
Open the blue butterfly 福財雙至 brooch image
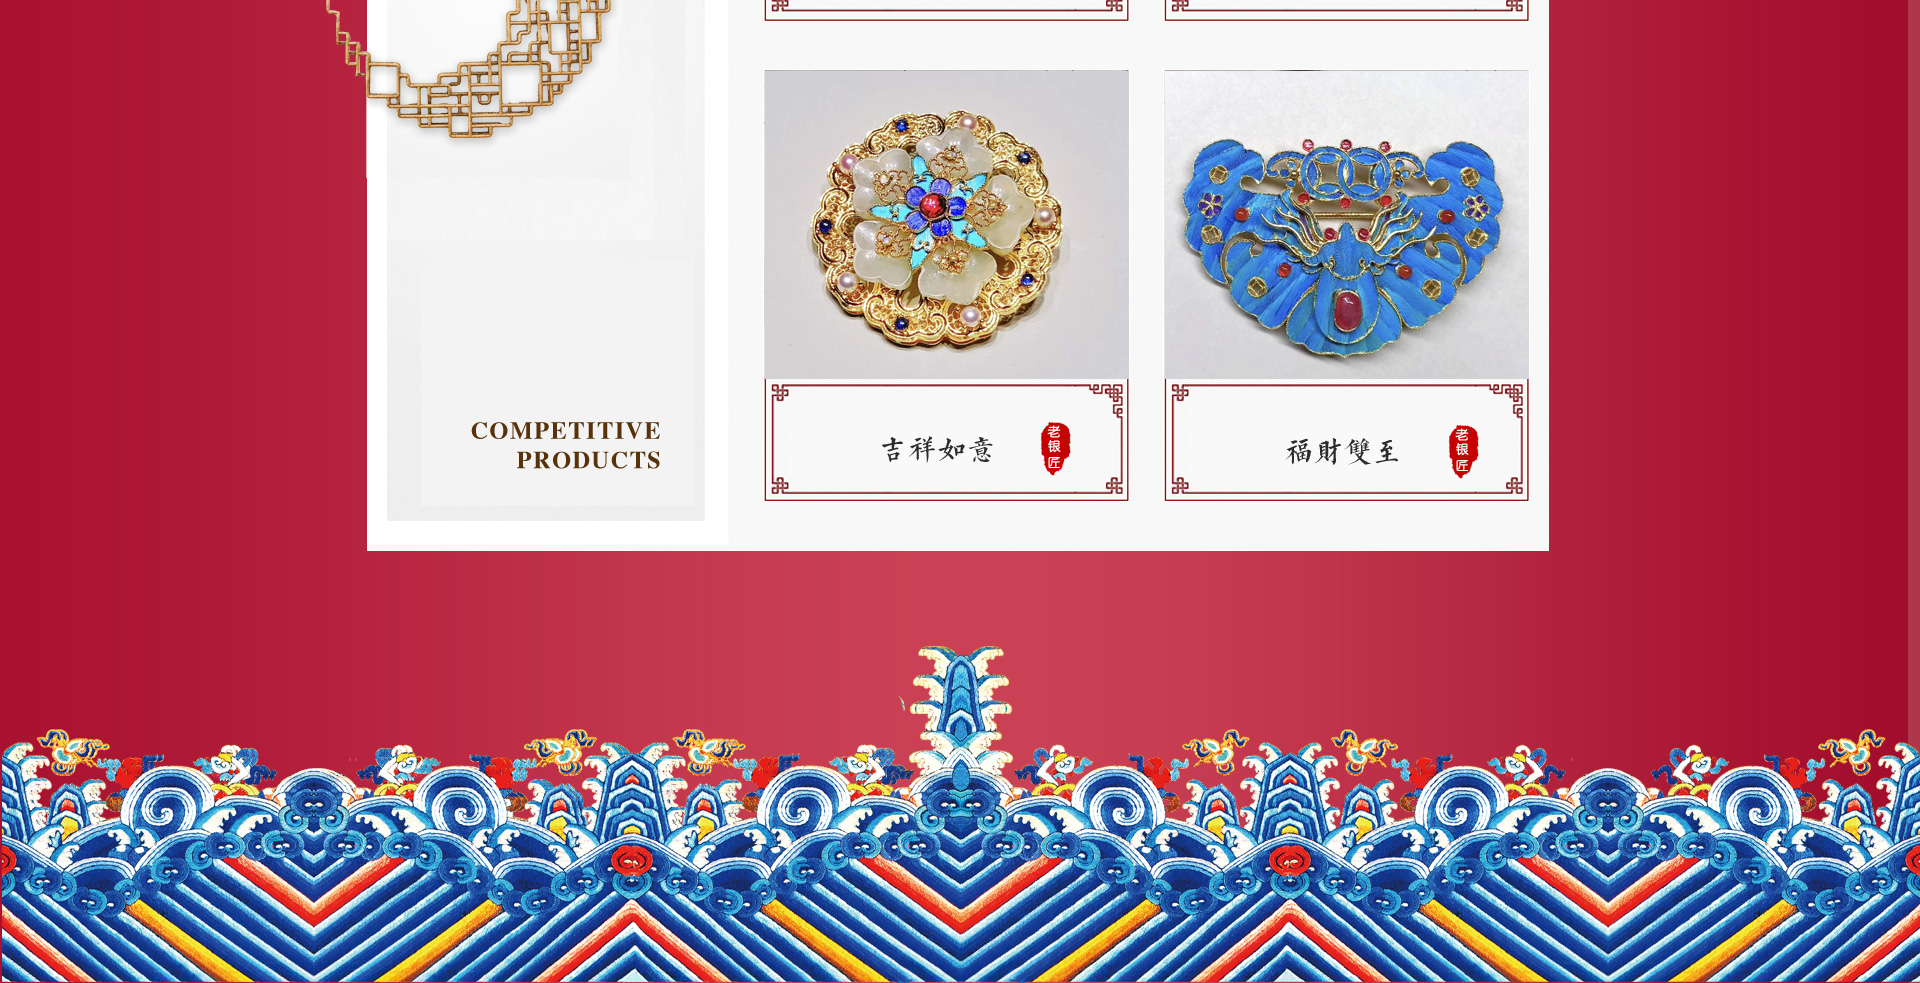[1346, 224]
